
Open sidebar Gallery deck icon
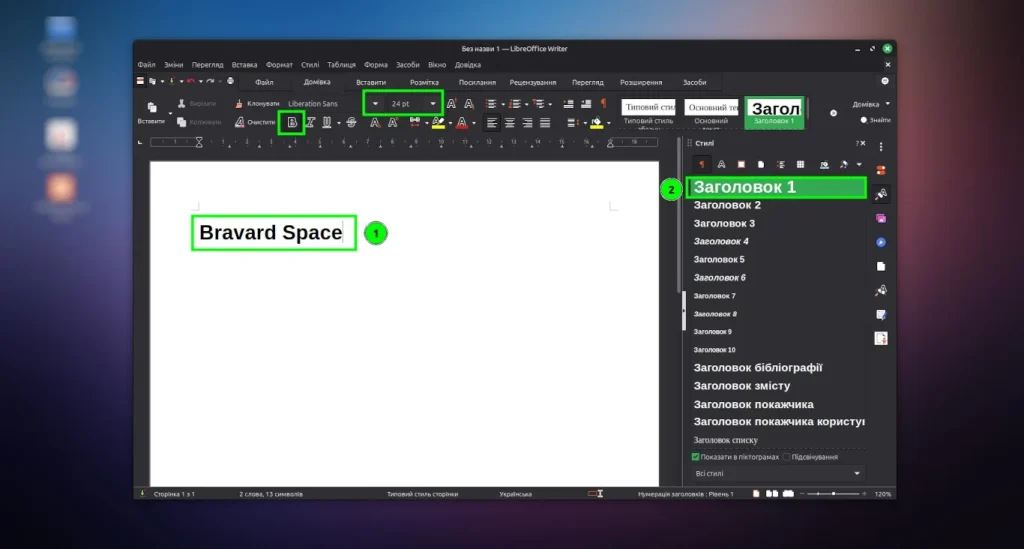coord(881,218)
